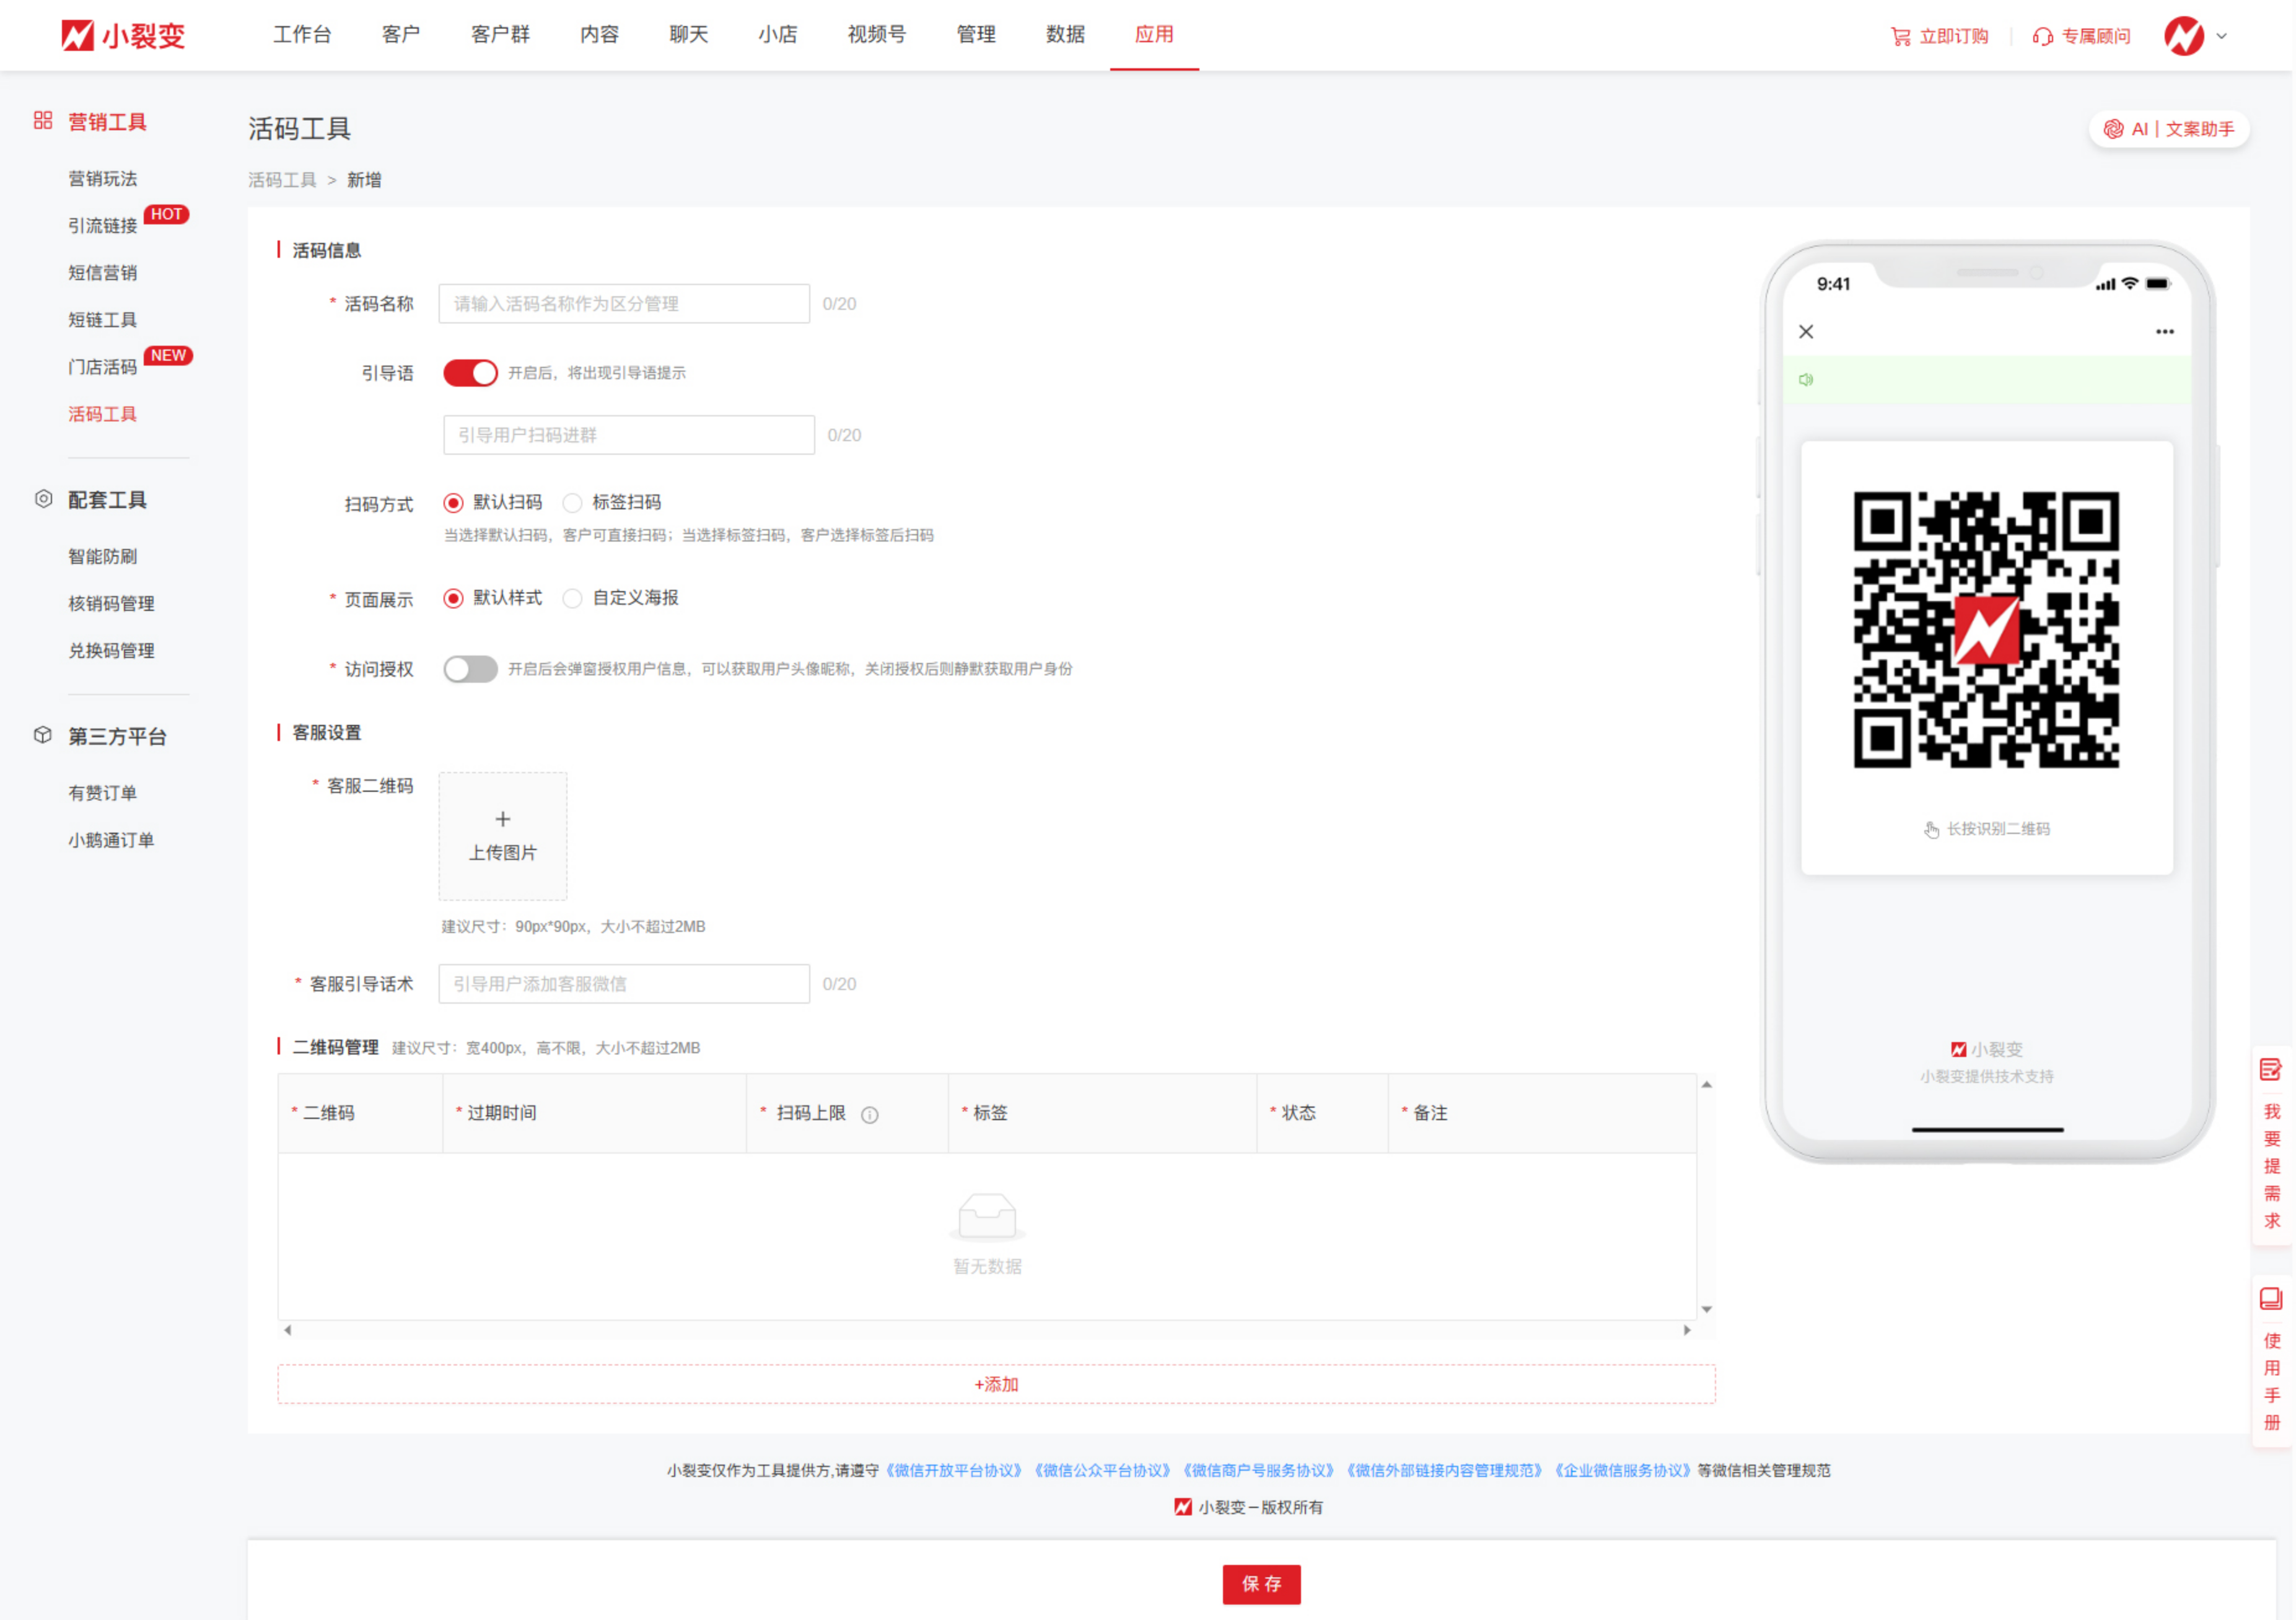
Task: Focus the 活码名称 input field
Action: coord(624,304)
